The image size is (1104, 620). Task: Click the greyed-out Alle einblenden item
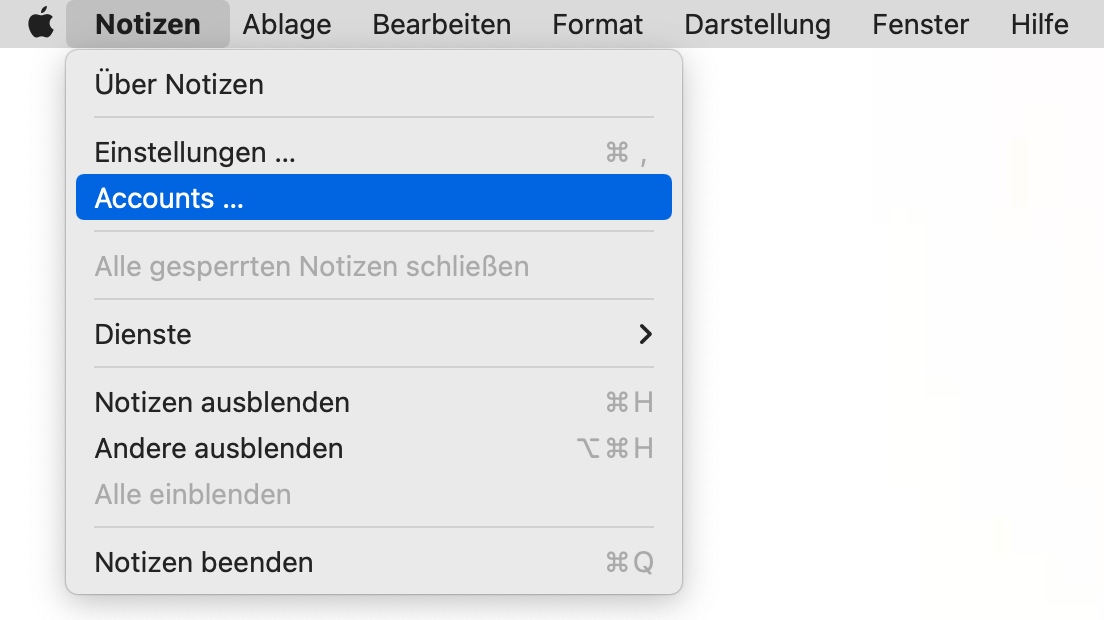click(193, 494)
